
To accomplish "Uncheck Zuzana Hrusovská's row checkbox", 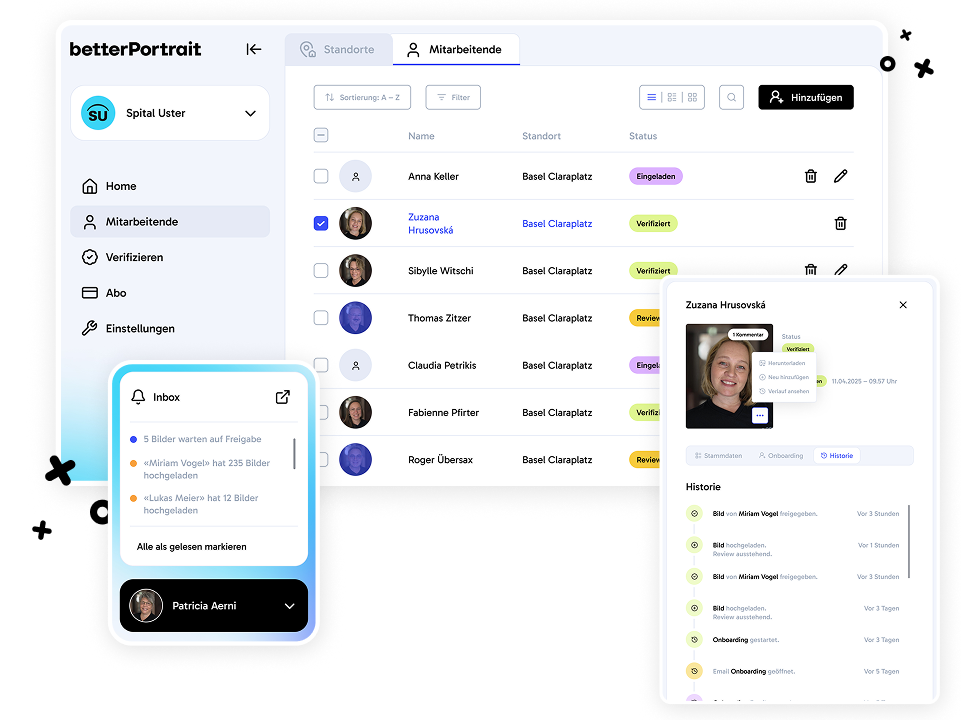I will click(321, 223).
